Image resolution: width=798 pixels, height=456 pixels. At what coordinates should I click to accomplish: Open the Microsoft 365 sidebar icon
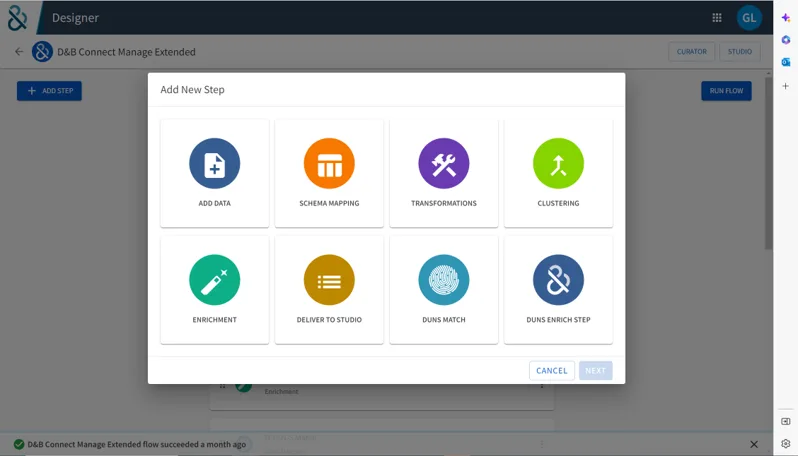786,40
